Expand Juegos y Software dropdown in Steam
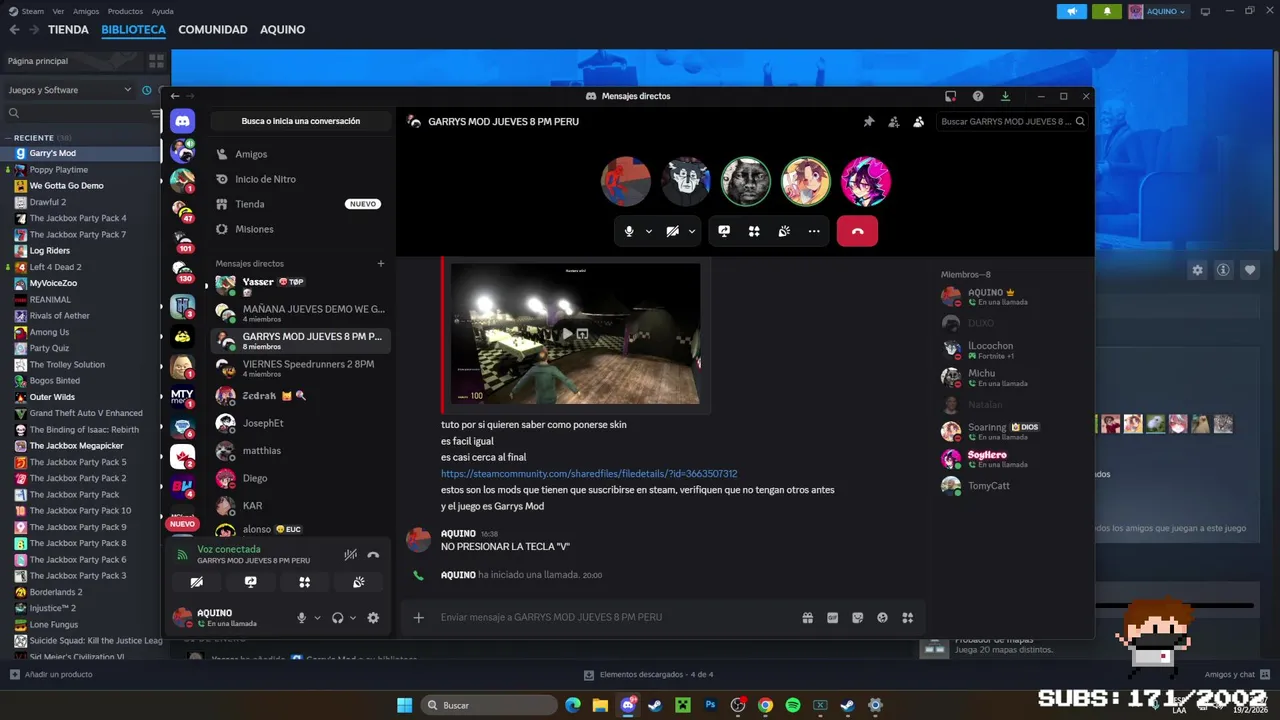The image size is (1280, 720). point(70,90)
